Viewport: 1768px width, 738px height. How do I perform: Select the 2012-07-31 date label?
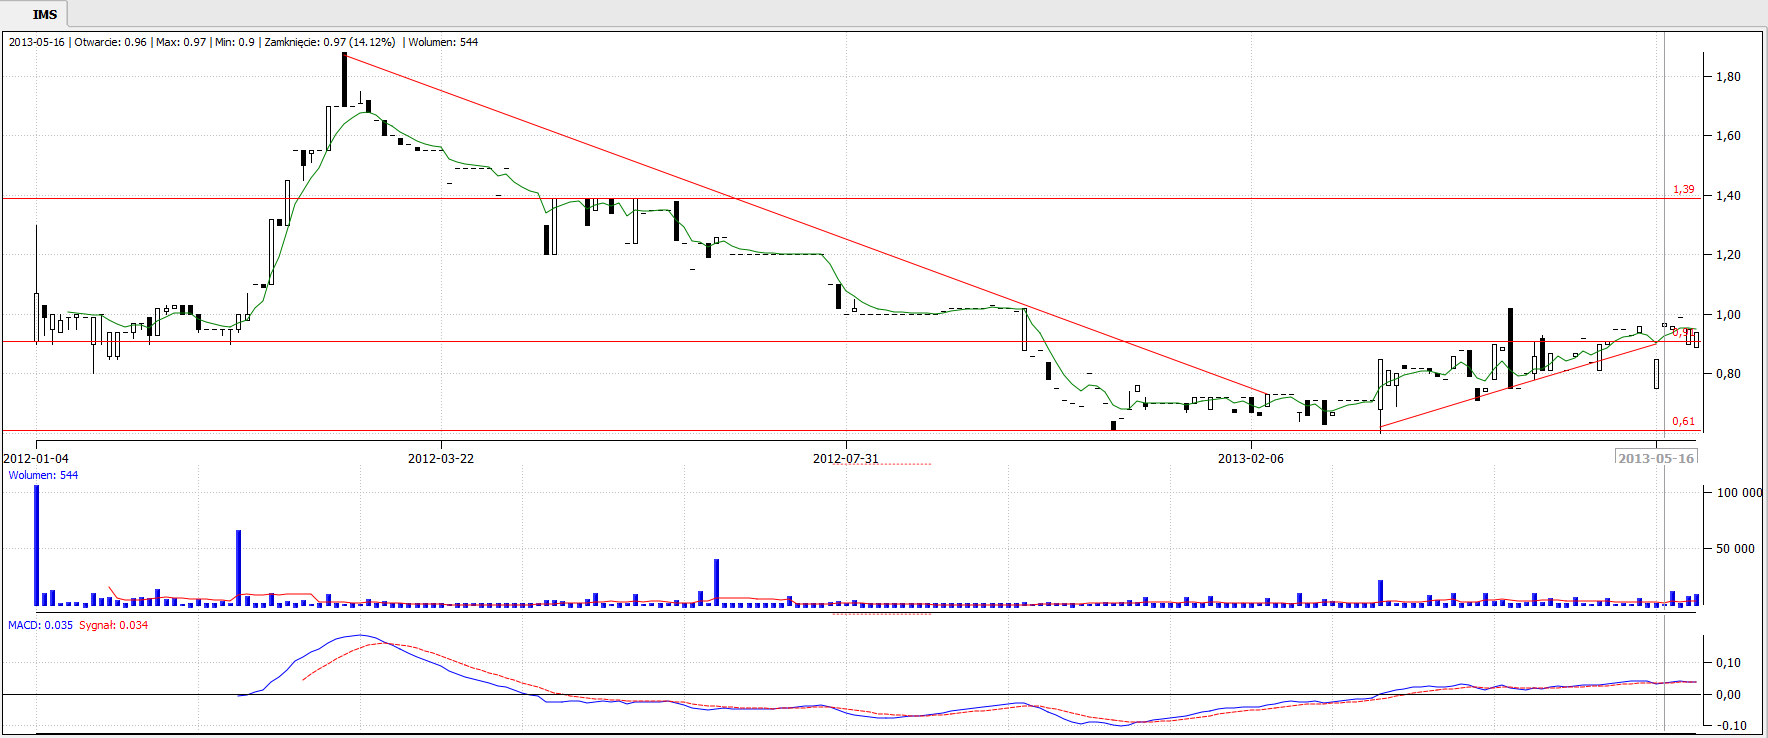tap(846, 458)
